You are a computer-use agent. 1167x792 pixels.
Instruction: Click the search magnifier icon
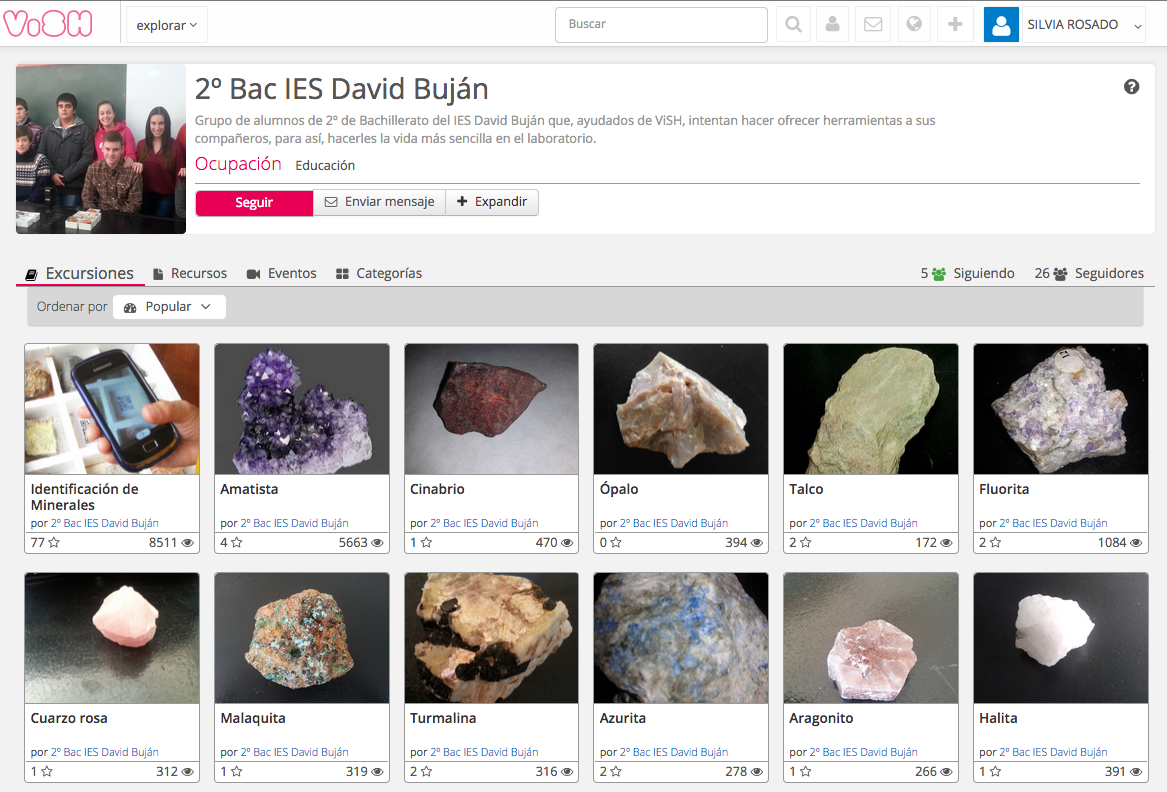click(793, 25)
